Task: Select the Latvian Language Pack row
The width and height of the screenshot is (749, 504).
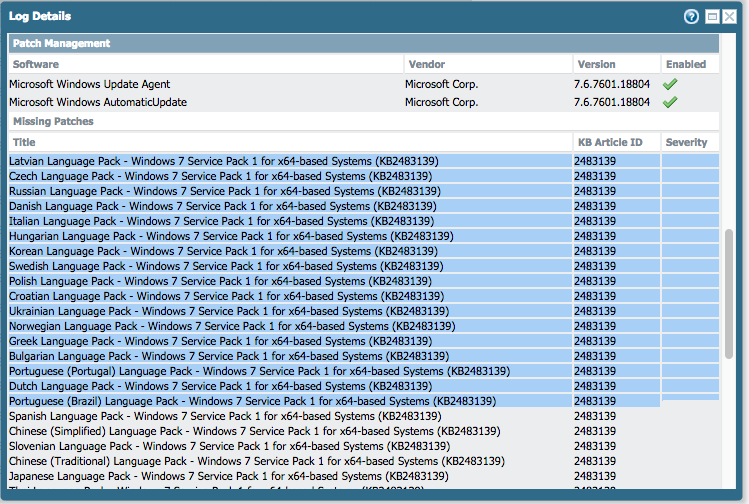Action: coord(364,161)
